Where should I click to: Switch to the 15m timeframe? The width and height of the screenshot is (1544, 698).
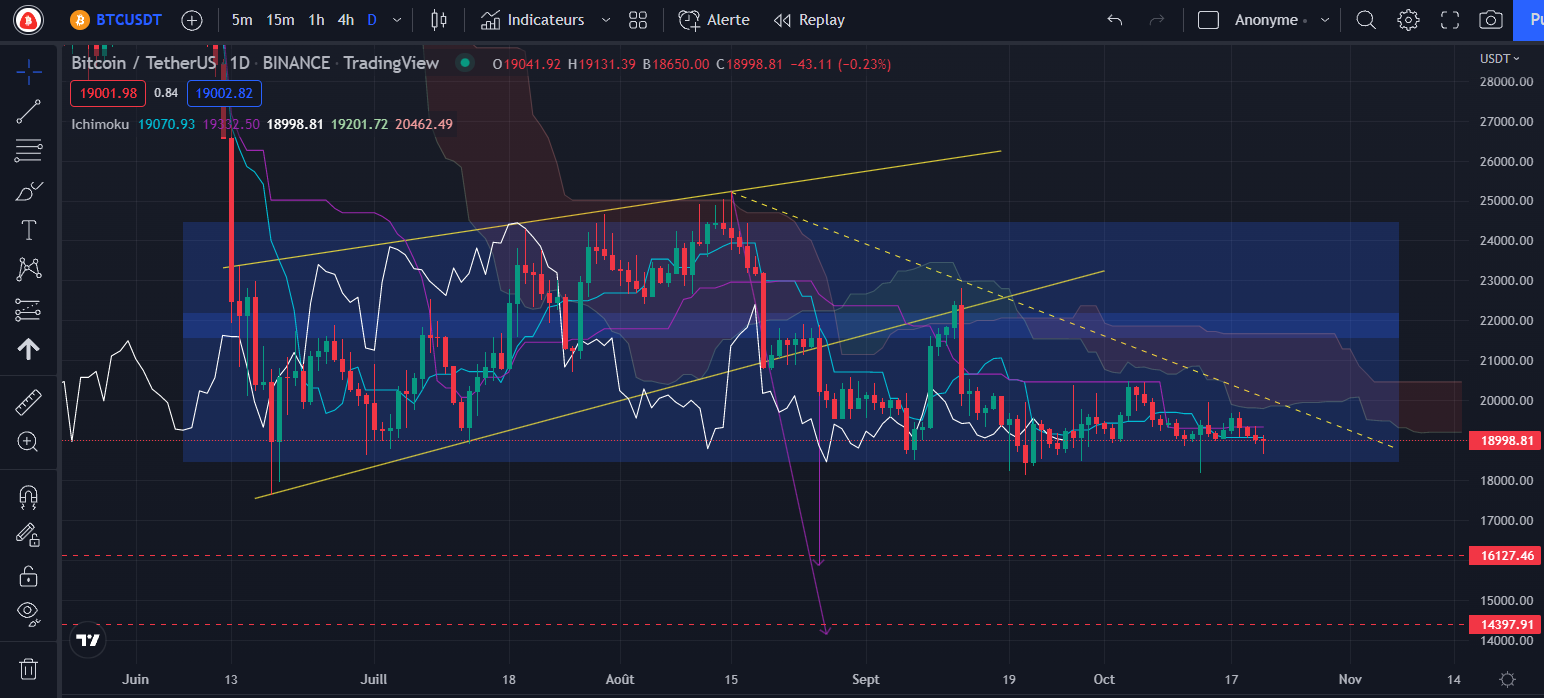click(x=279, y=19)
